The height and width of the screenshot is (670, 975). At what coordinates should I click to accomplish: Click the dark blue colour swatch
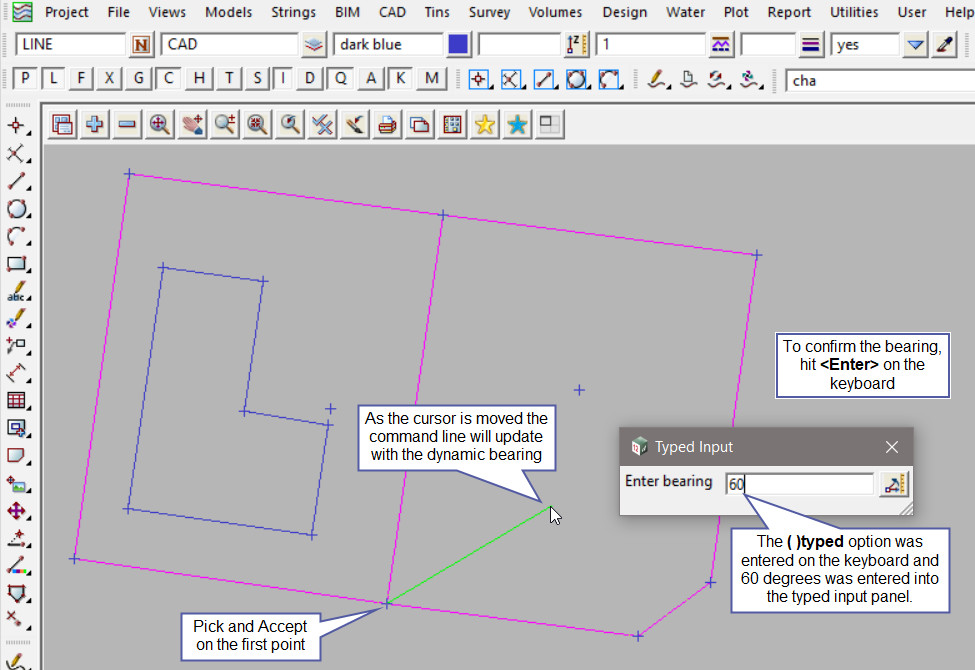(458, 45)
